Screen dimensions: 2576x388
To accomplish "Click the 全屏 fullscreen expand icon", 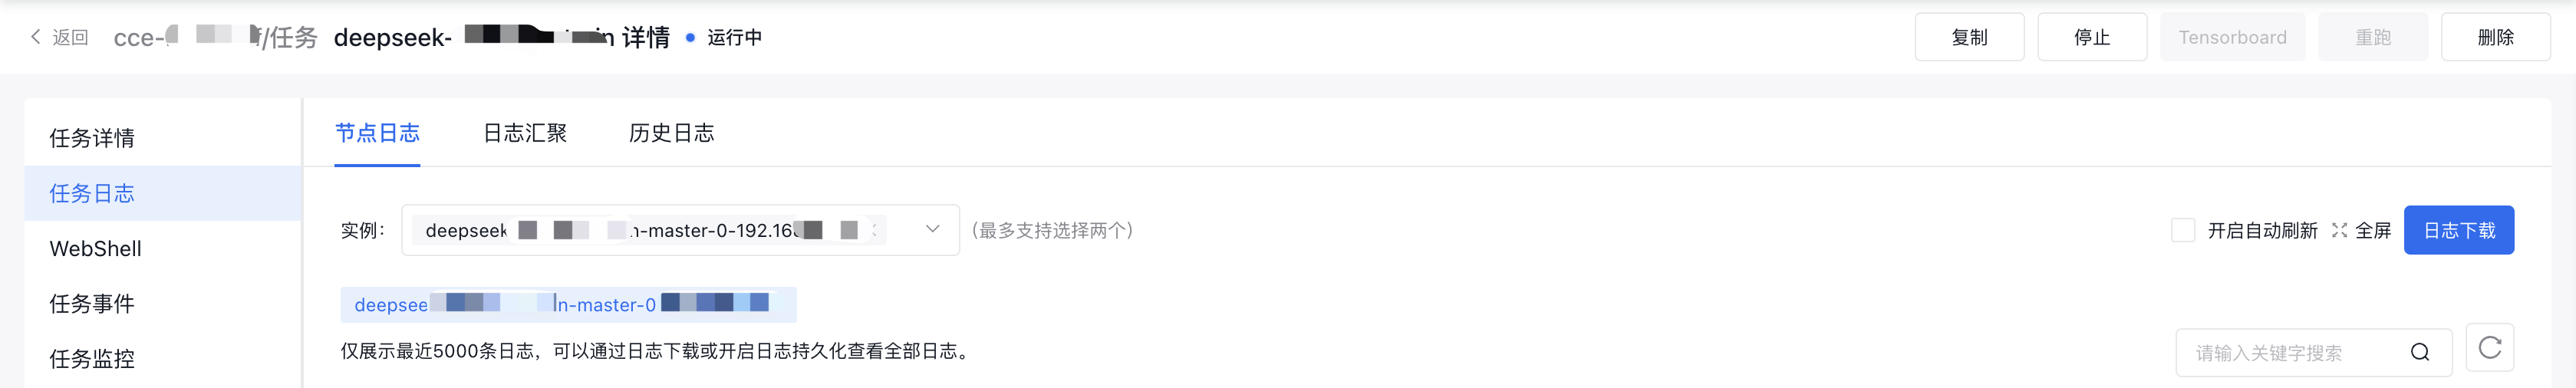I will [x=2339, y=230].
